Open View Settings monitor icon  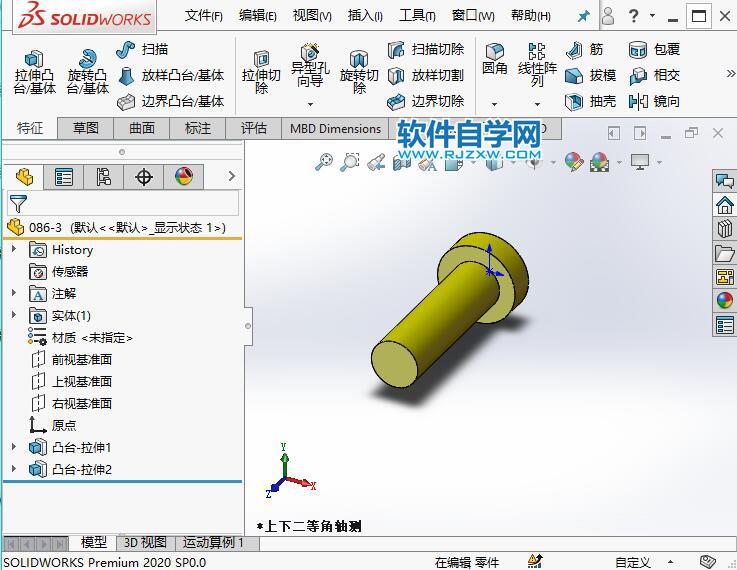pyautogui.click(x=640, y=162)
